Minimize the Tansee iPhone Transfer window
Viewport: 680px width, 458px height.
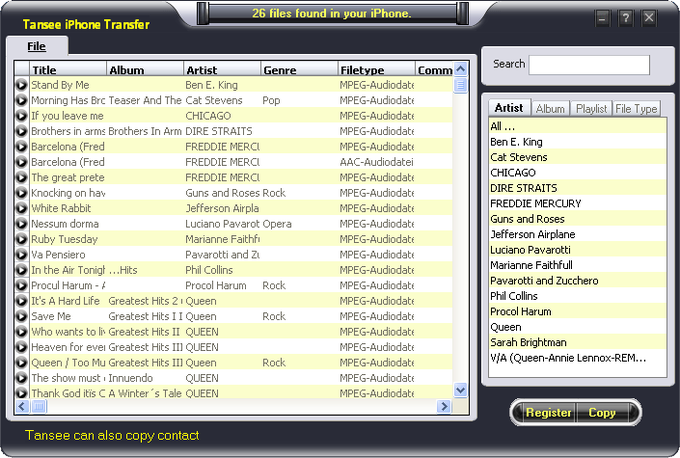coord(602,18)
